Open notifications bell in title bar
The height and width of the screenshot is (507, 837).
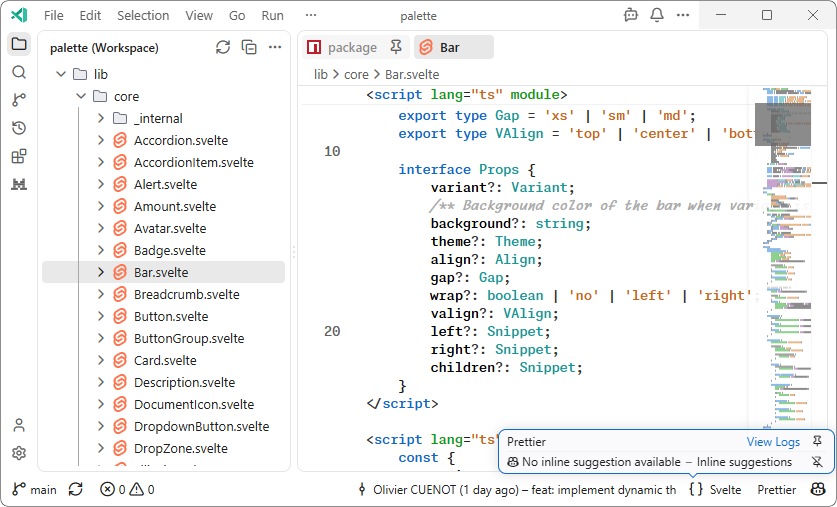pyautogui.click(x=657, y=15)
